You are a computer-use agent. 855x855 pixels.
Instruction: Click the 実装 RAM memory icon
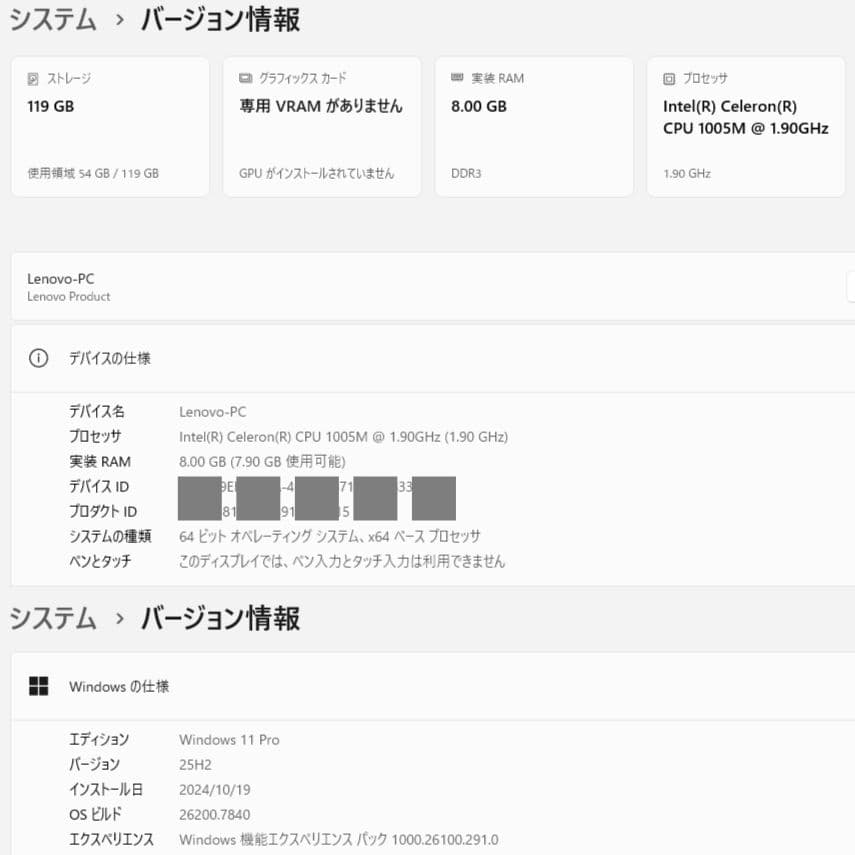pyautogui.click(x=457, y=78)
